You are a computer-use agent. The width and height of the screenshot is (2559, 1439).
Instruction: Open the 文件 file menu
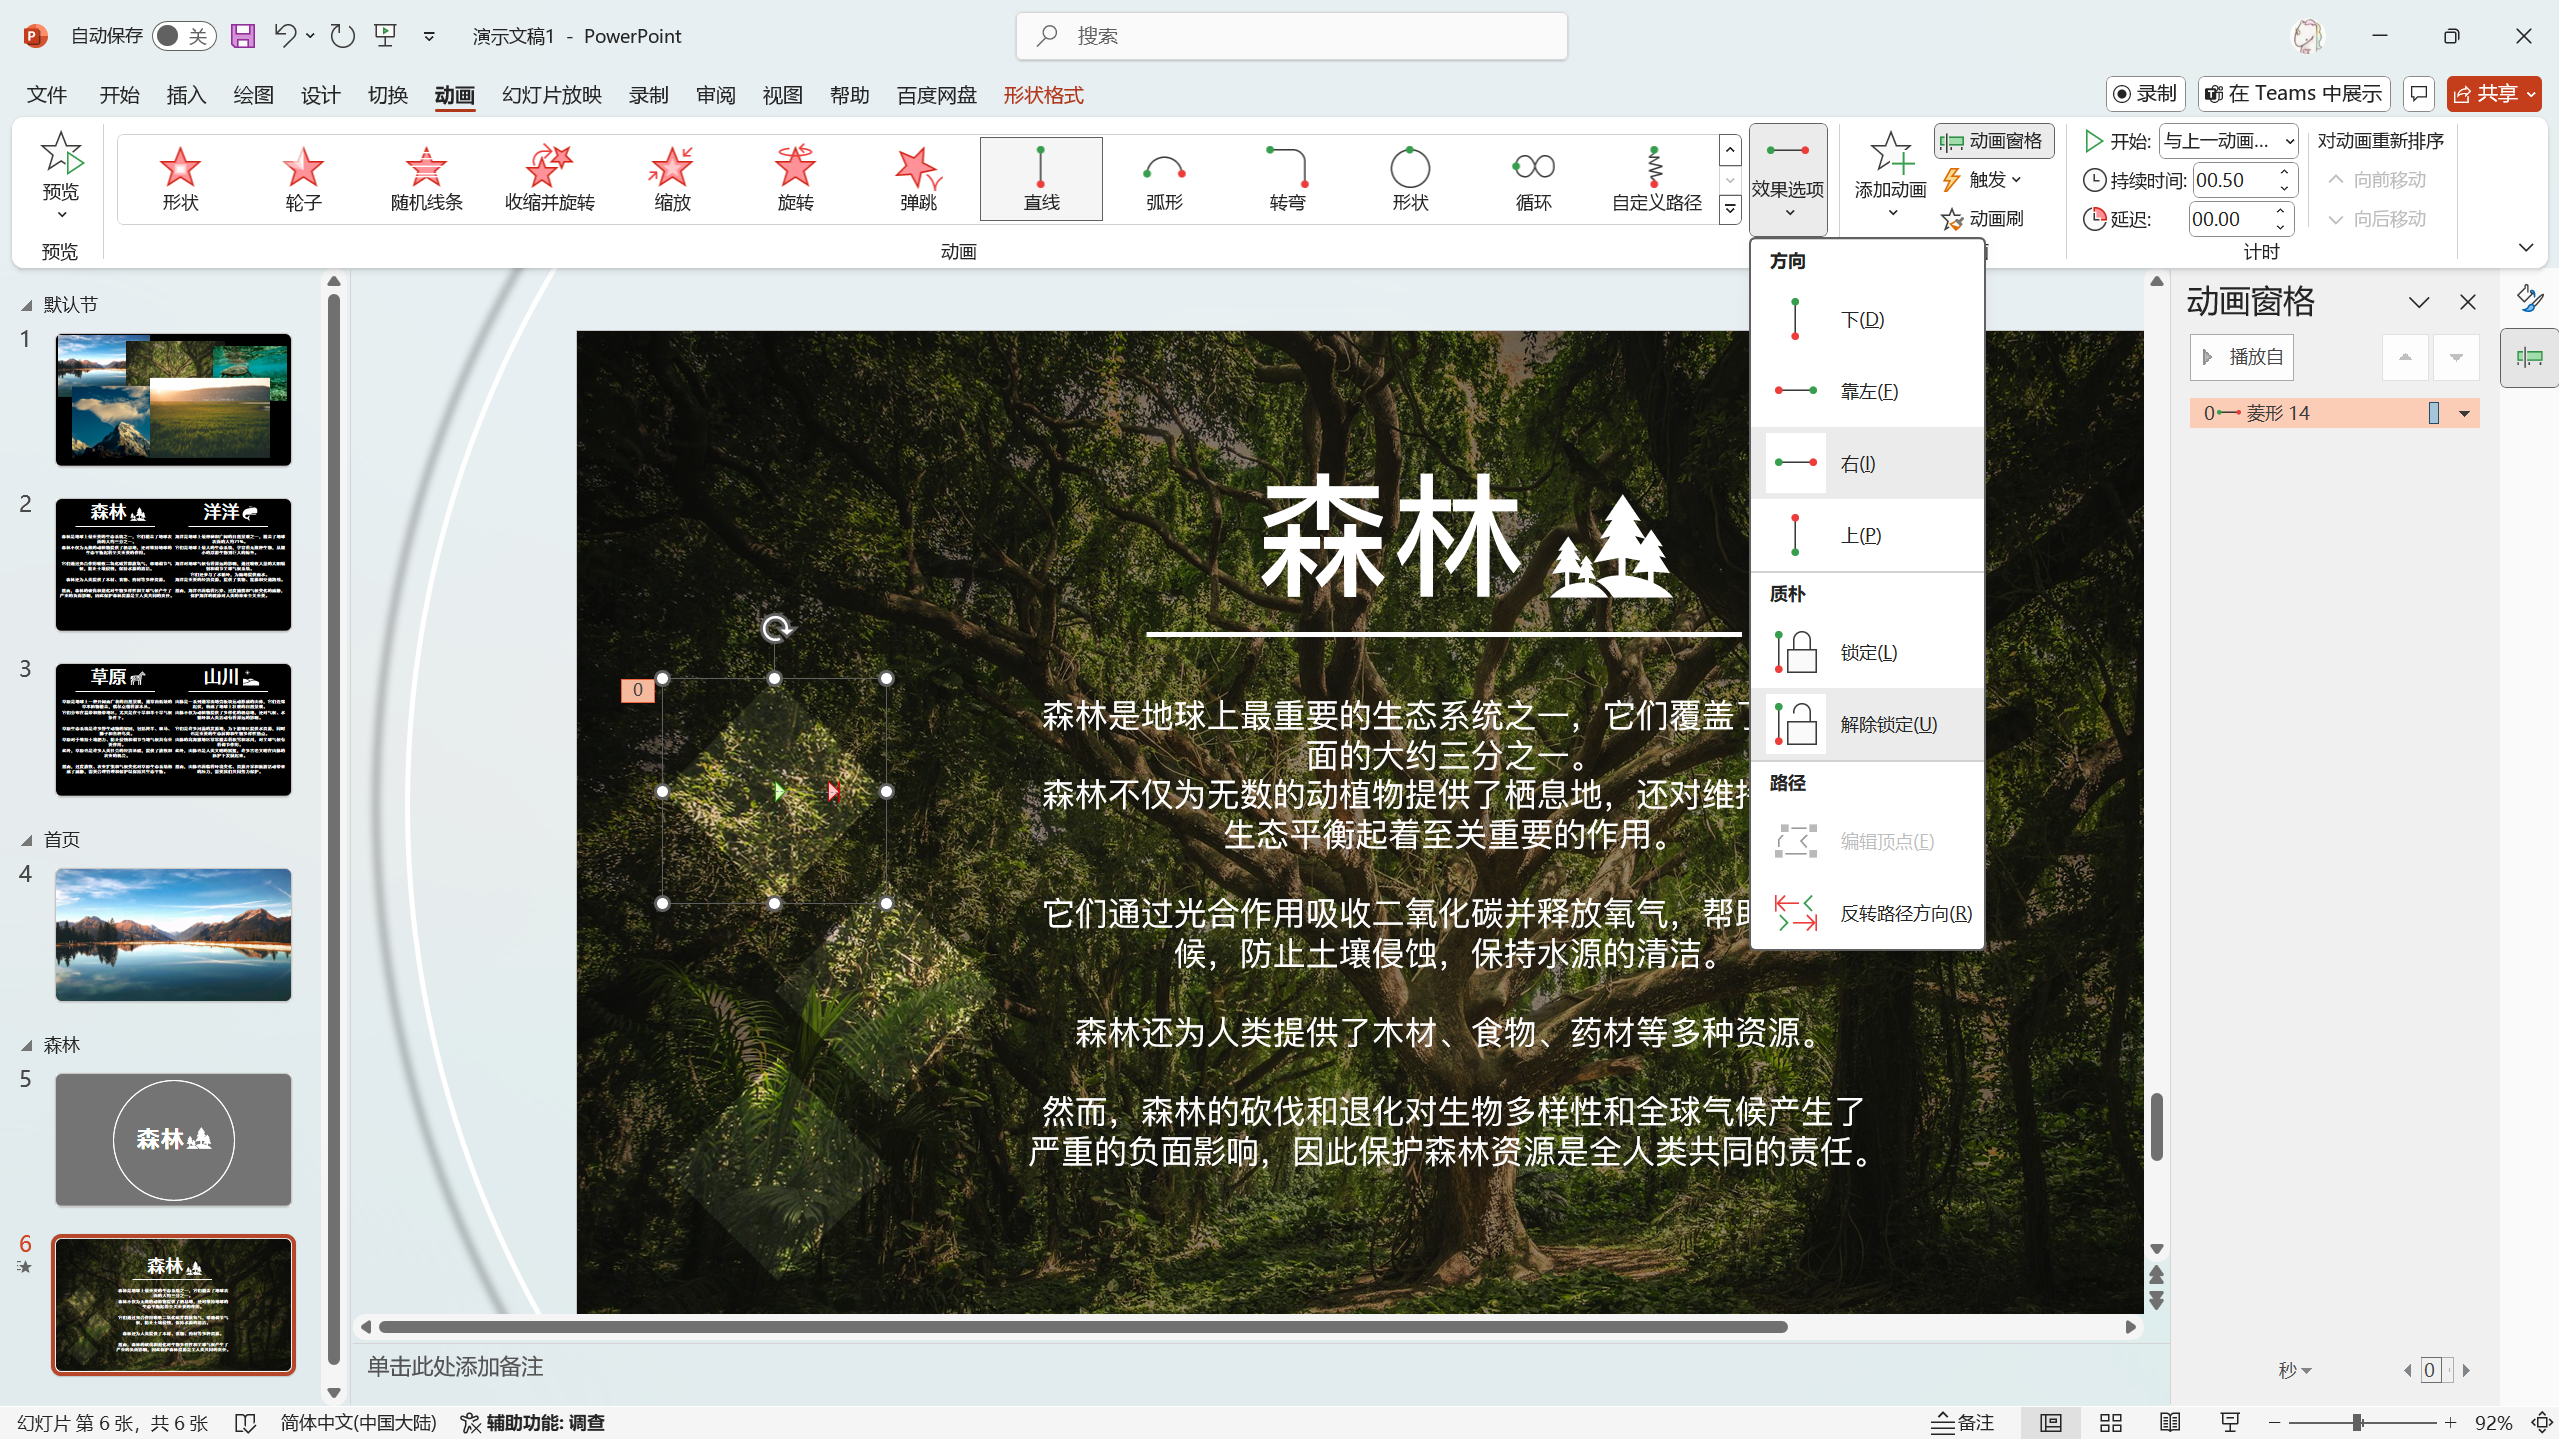47,94
